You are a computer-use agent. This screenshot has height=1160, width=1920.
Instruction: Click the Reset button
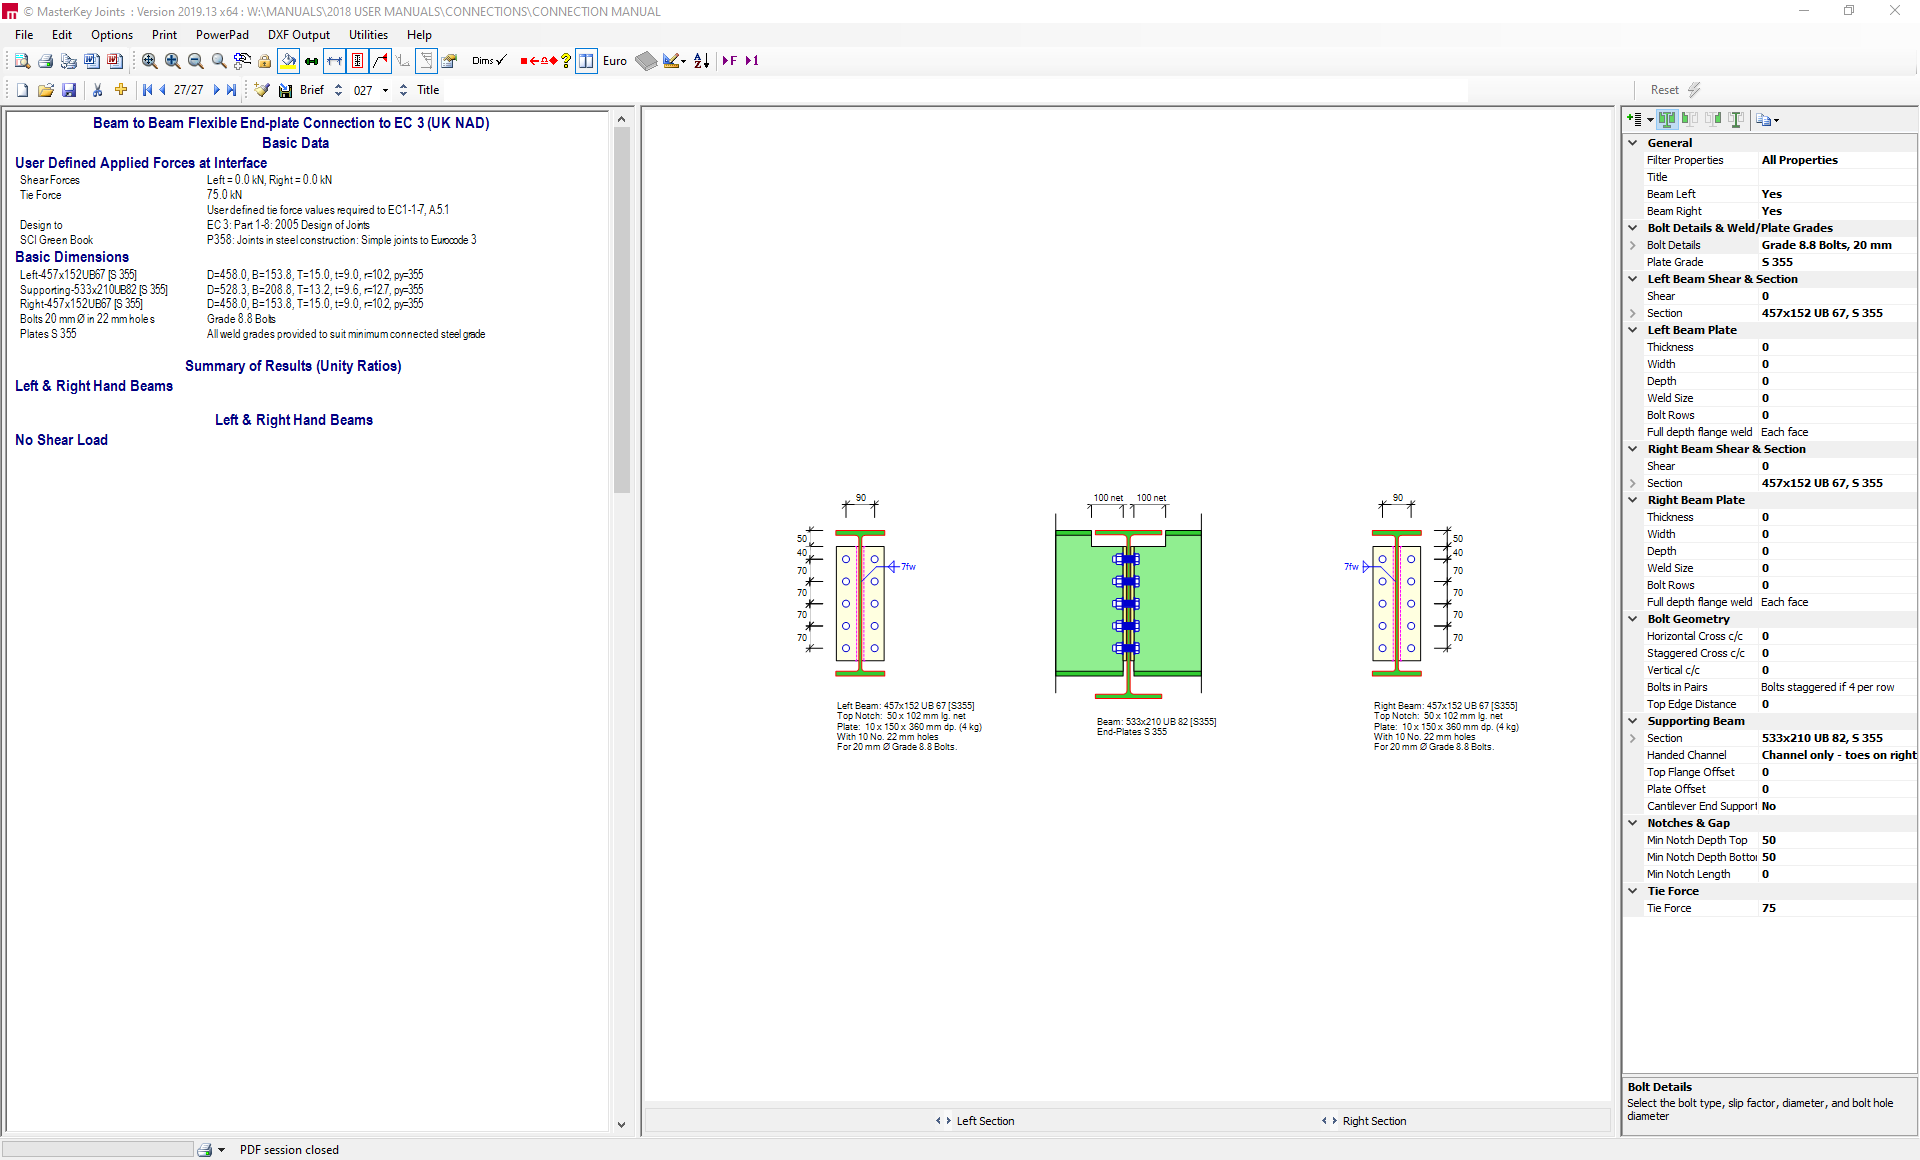(1664, 90)
